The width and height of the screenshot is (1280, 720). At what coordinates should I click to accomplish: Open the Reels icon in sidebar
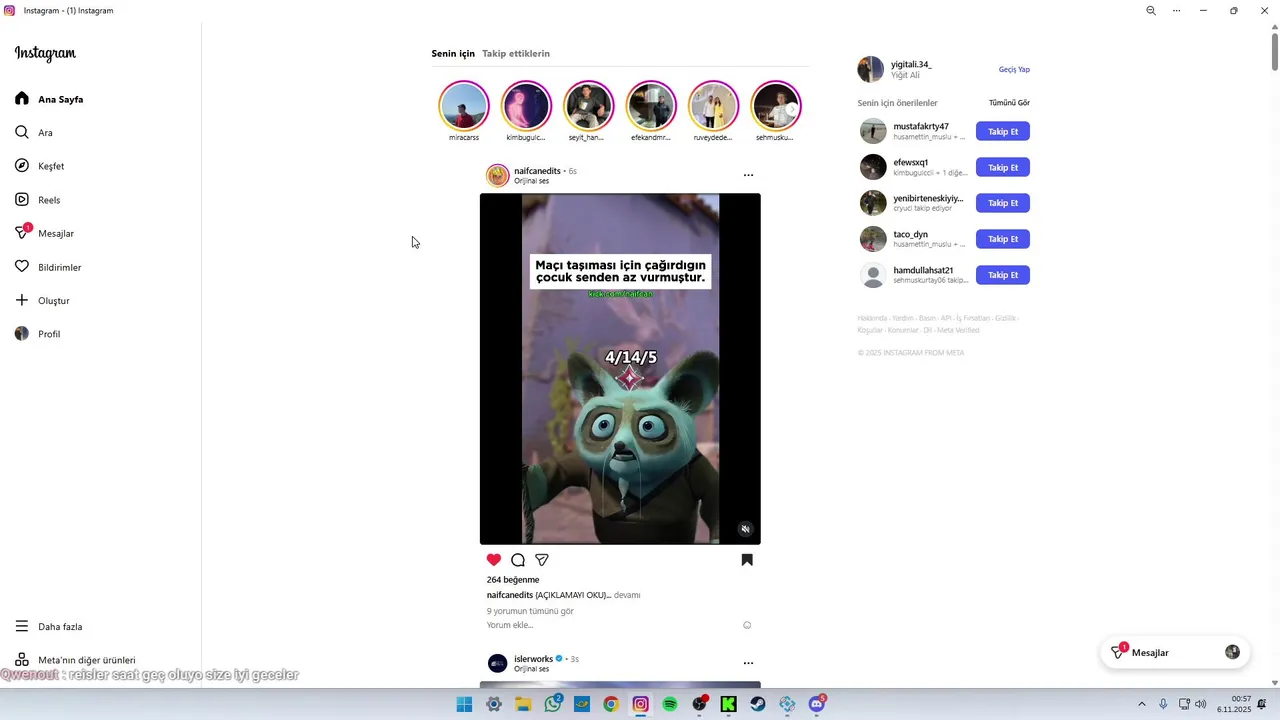(22, 199)
